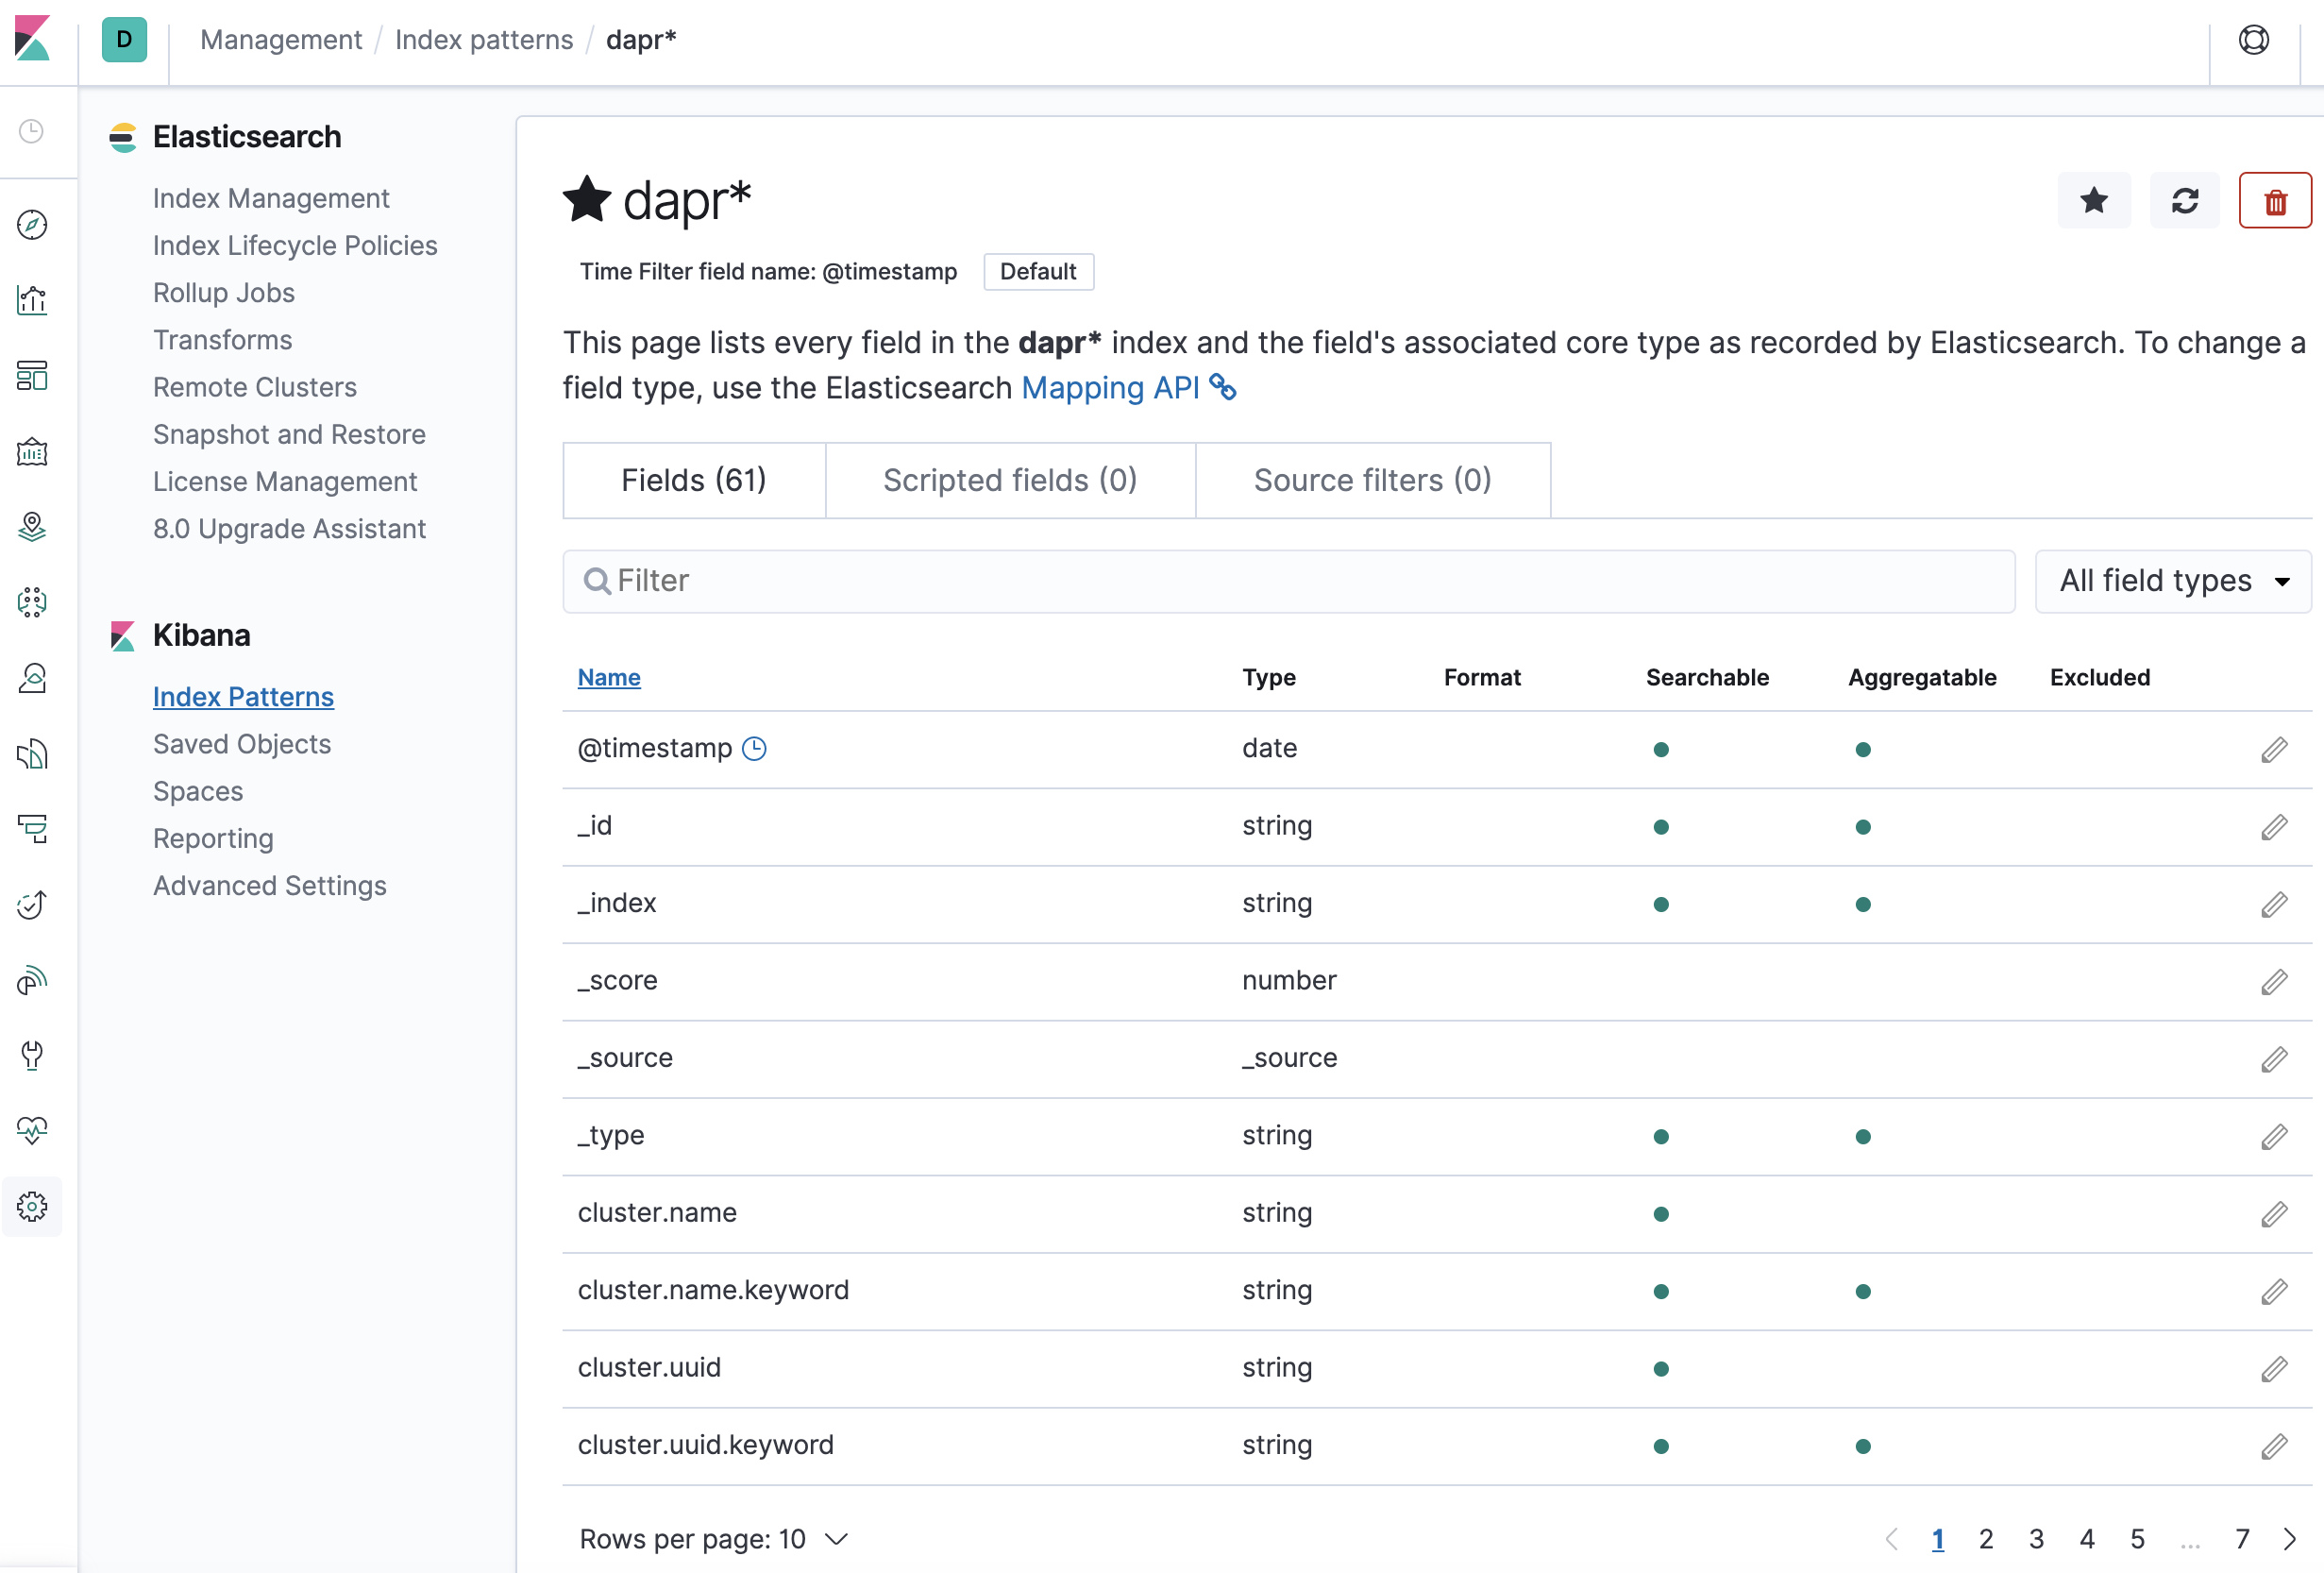2324x1573 pixels.
Task: Edit the _score field pencil icon
Action: 2273,981
